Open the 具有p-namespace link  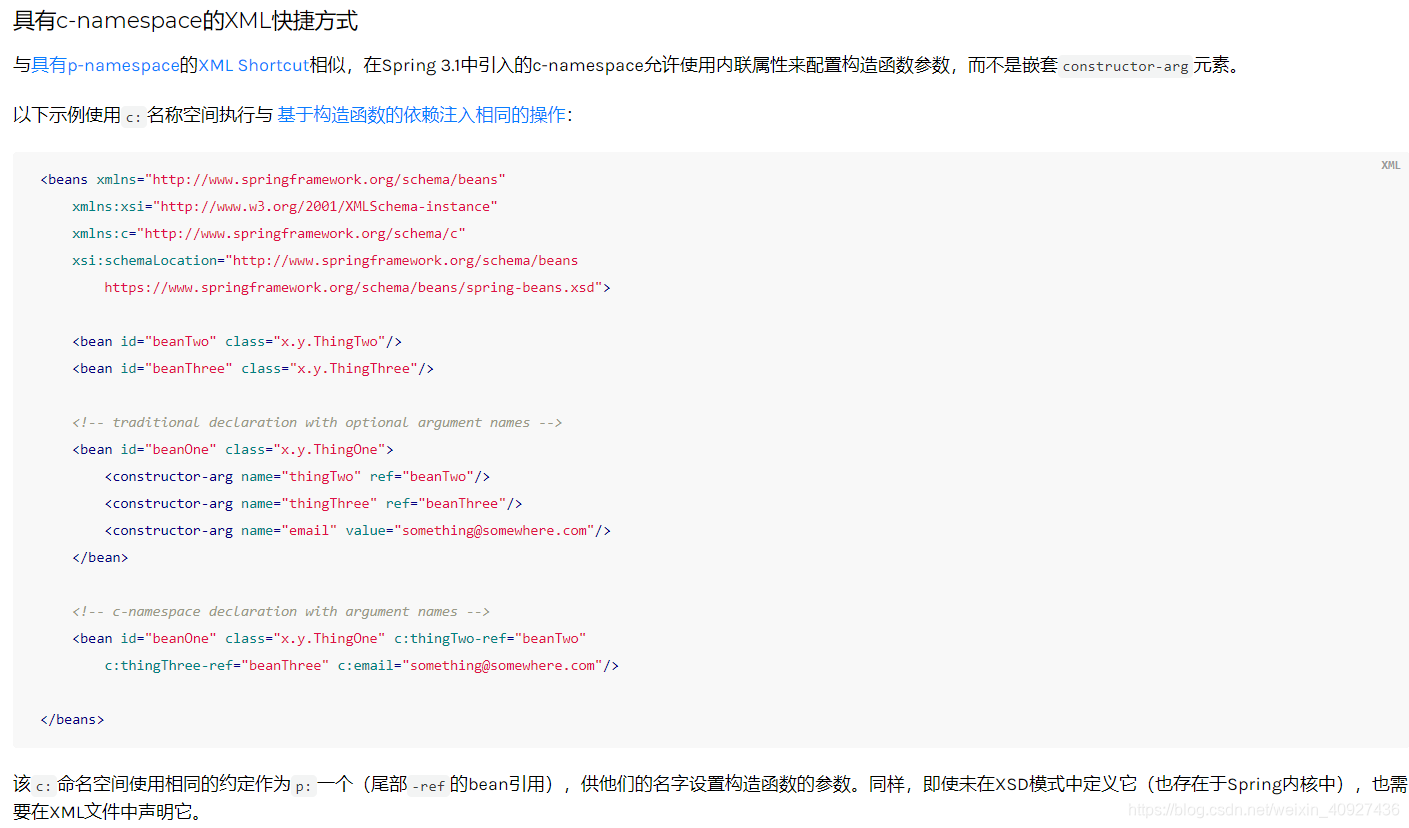106,66
